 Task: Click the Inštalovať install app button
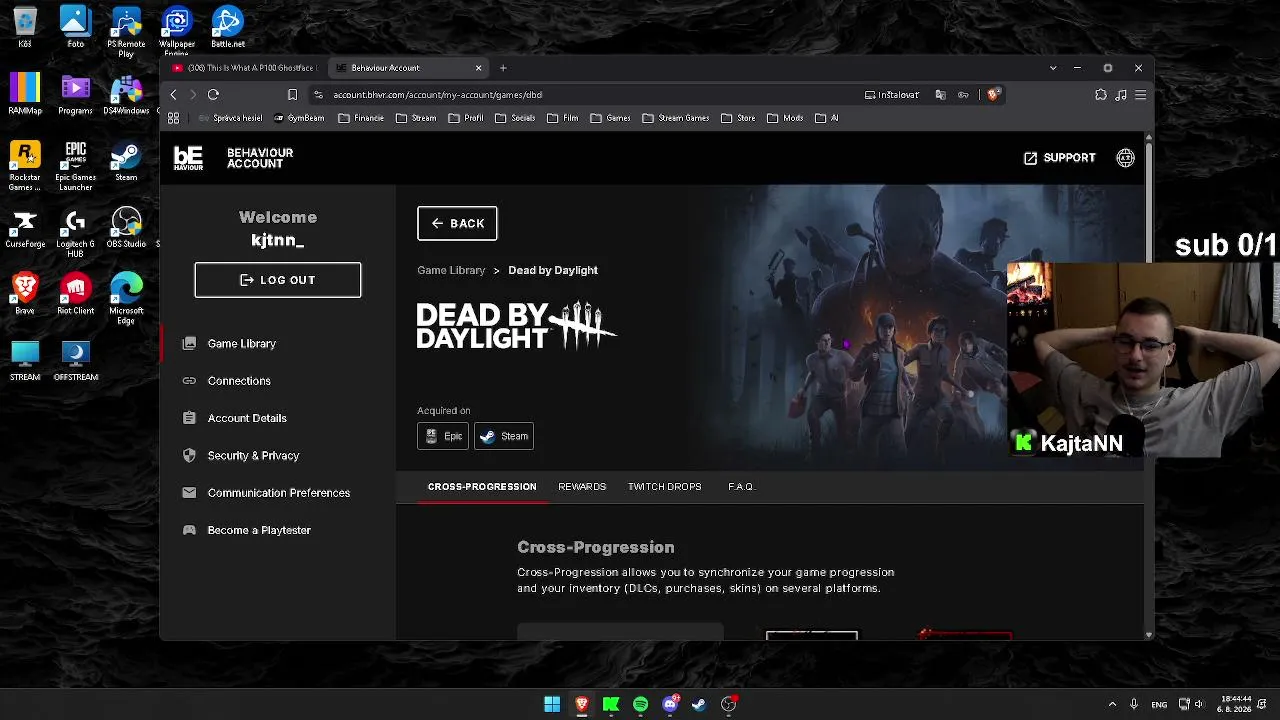click(x=892, y=95)
